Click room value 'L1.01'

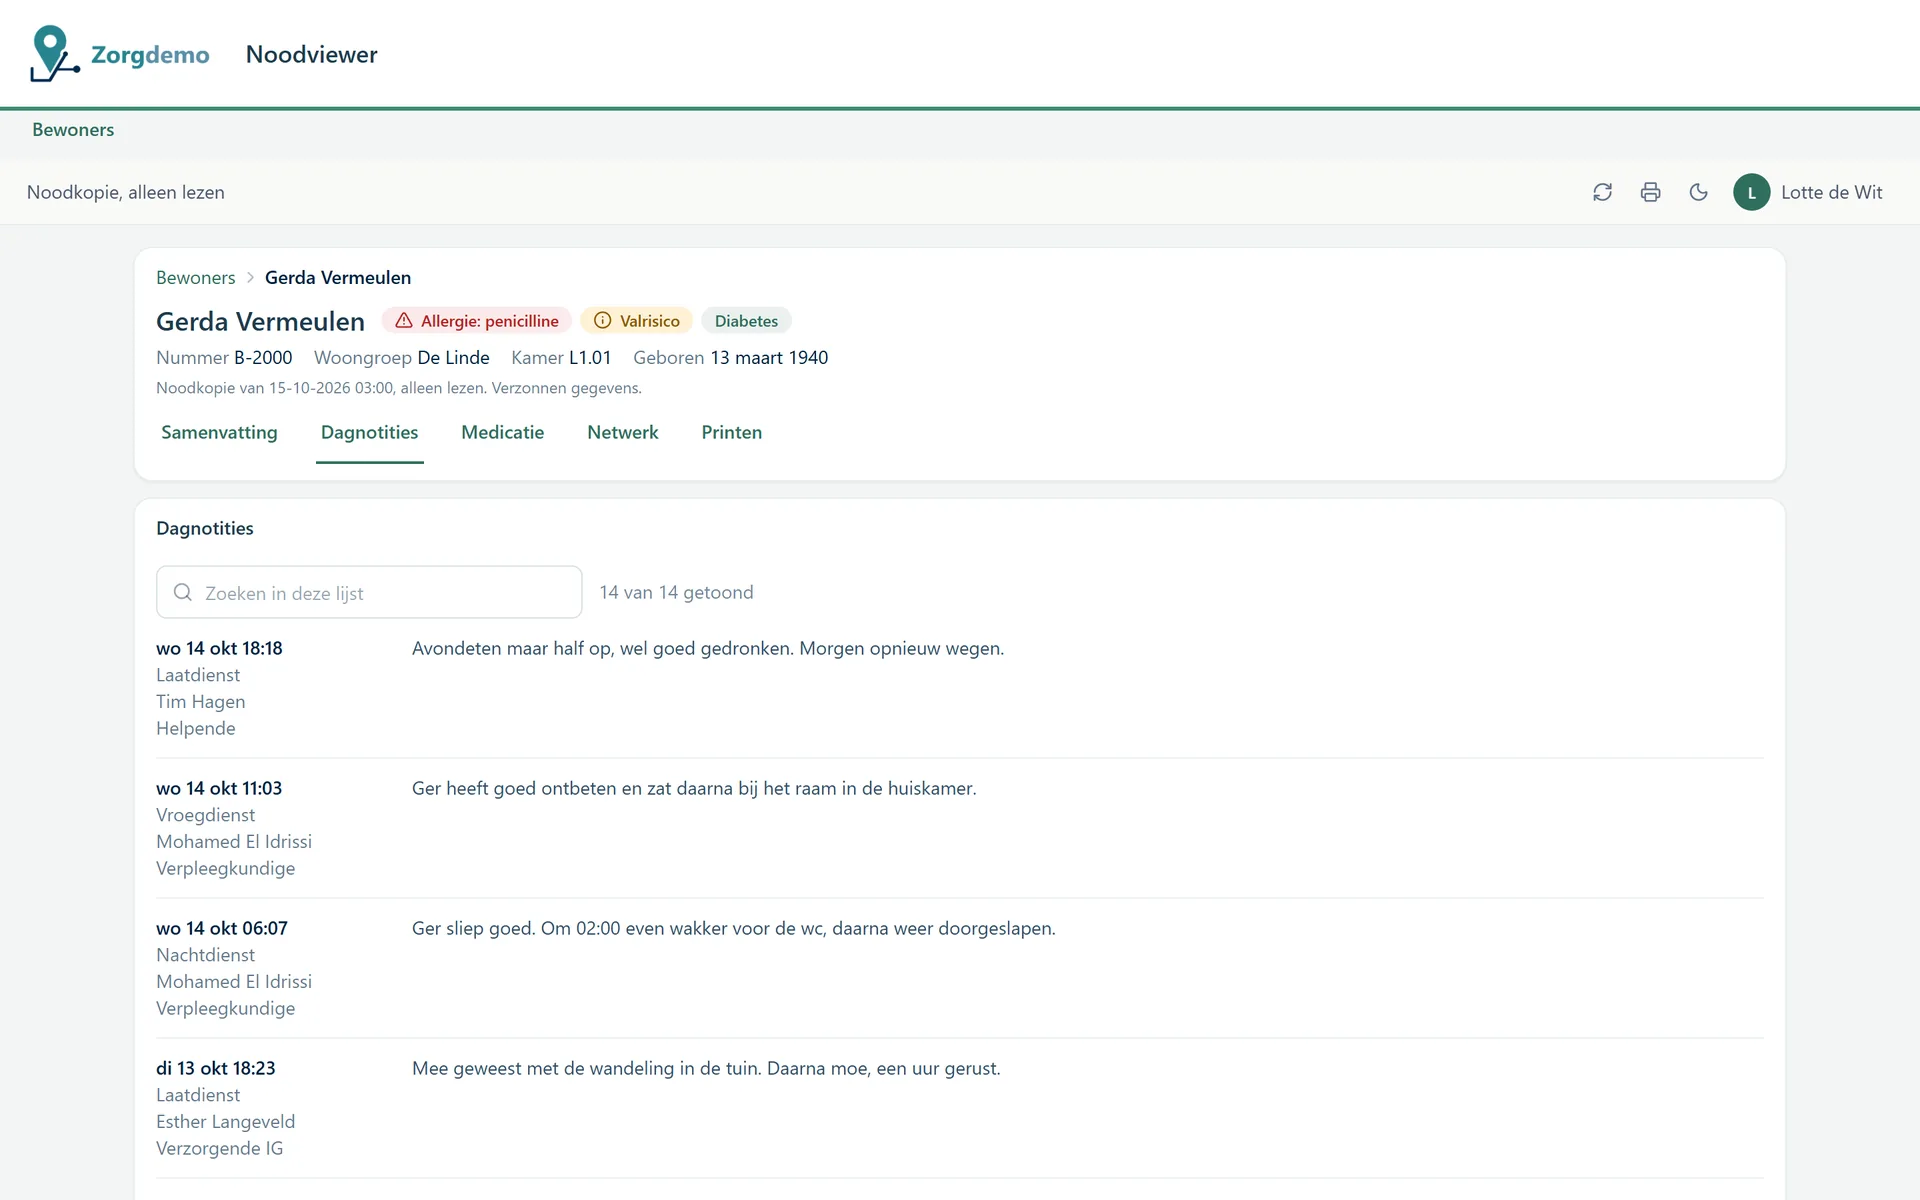(590, 358)
